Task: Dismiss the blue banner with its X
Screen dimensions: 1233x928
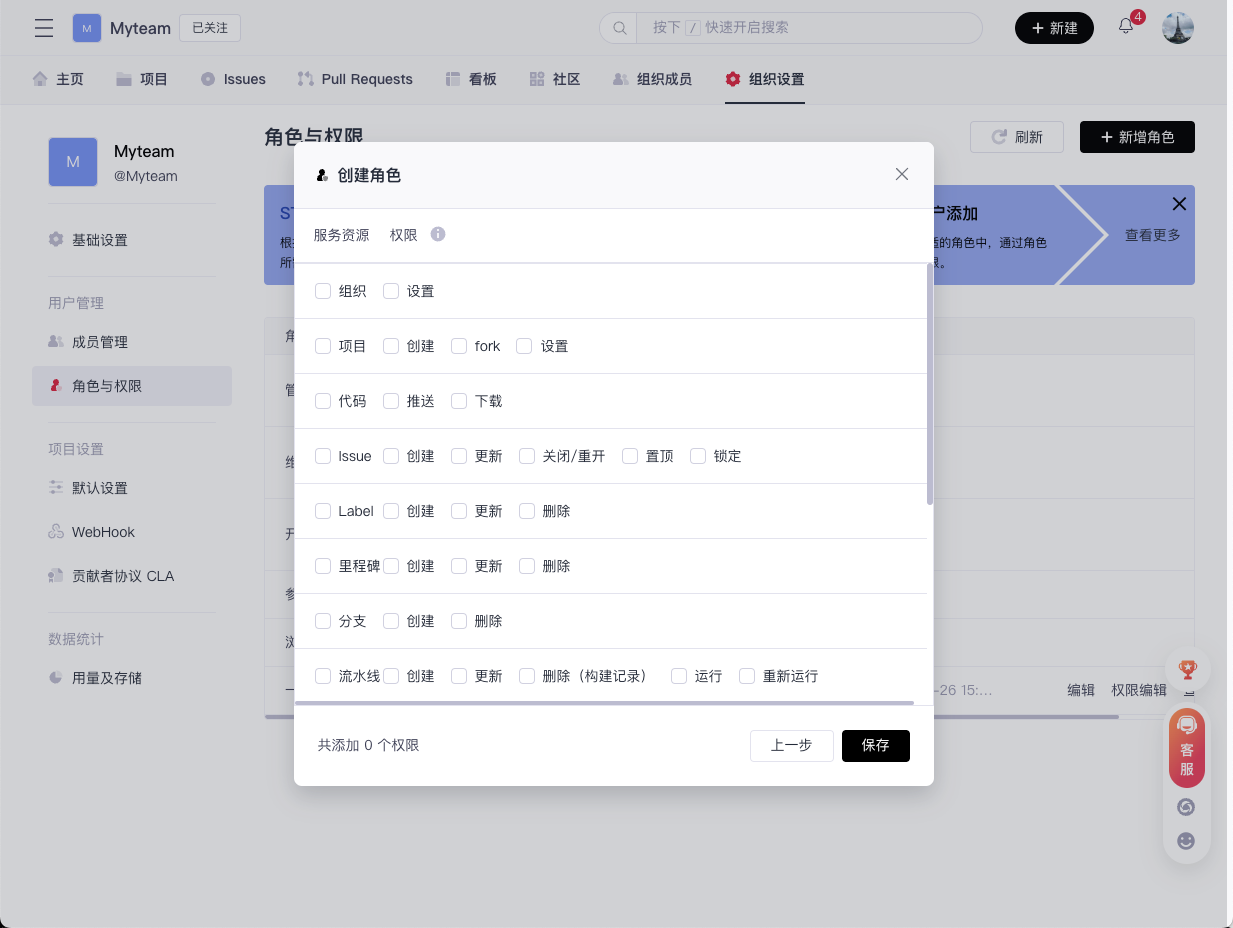Action: pyautogui.click(x=1179, y=204)
